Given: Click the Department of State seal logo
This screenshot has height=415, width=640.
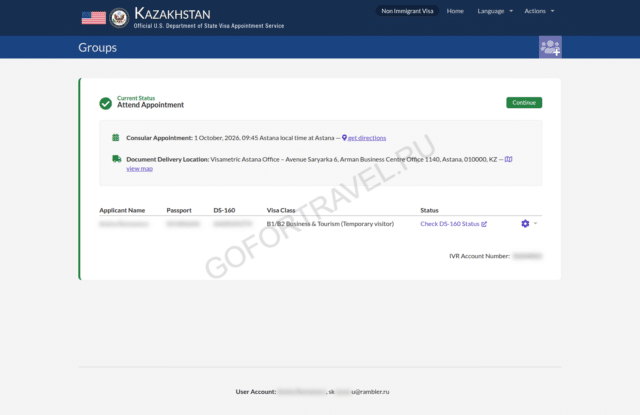Looking at the screenshot, I should click(x=119, y=18).
